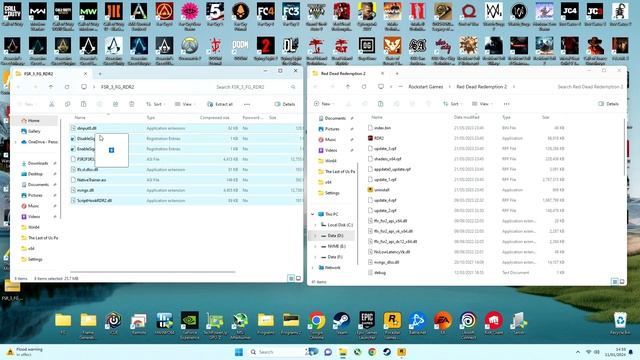Go up one level in FSR_3_FG_RDR2 window
The image size is (640, 360).
[x=51, y=87]
